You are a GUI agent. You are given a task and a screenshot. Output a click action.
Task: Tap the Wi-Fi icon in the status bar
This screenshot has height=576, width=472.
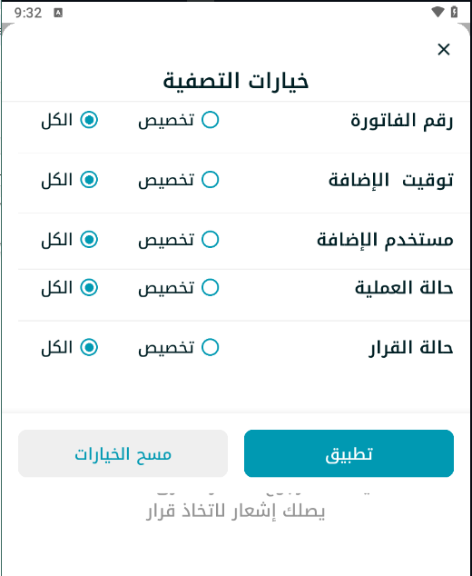click(x=437, y=12)
